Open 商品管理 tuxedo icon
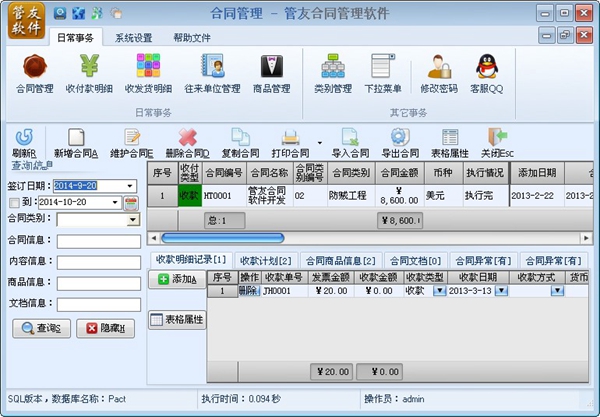This screenshot has width=600, height=417. point(272,74)
